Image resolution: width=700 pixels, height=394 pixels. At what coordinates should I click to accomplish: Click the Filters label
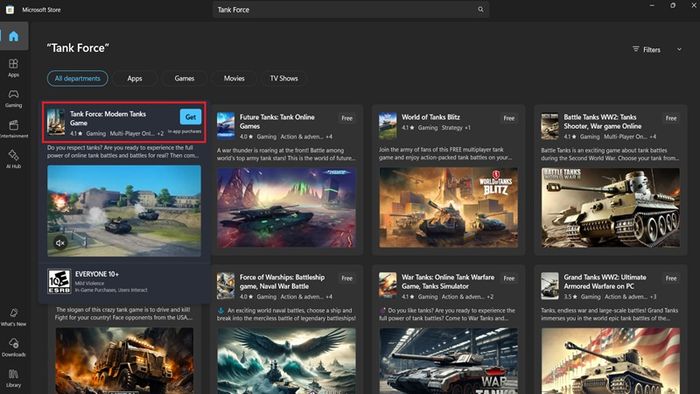click(652, 50)
